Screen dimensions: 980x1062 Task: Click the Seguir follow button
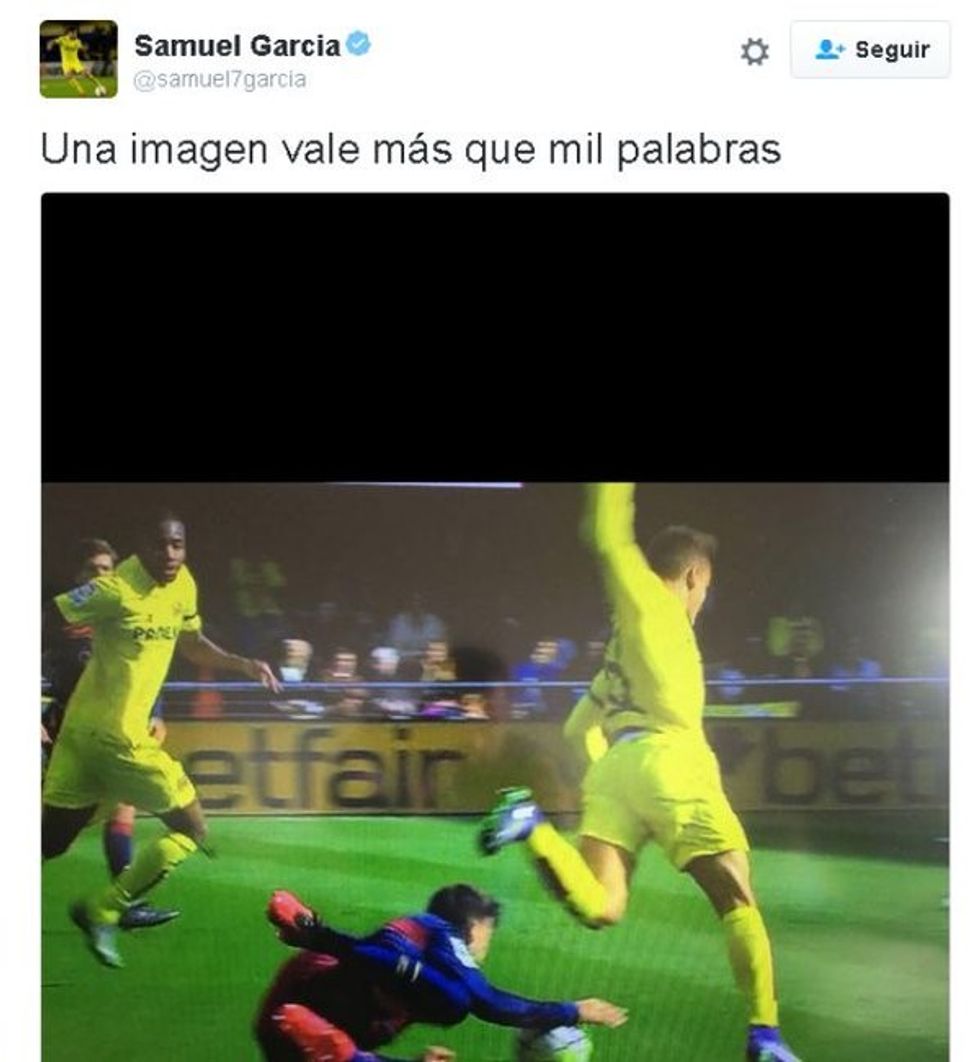pyautogui.click(x=870, y=49)
